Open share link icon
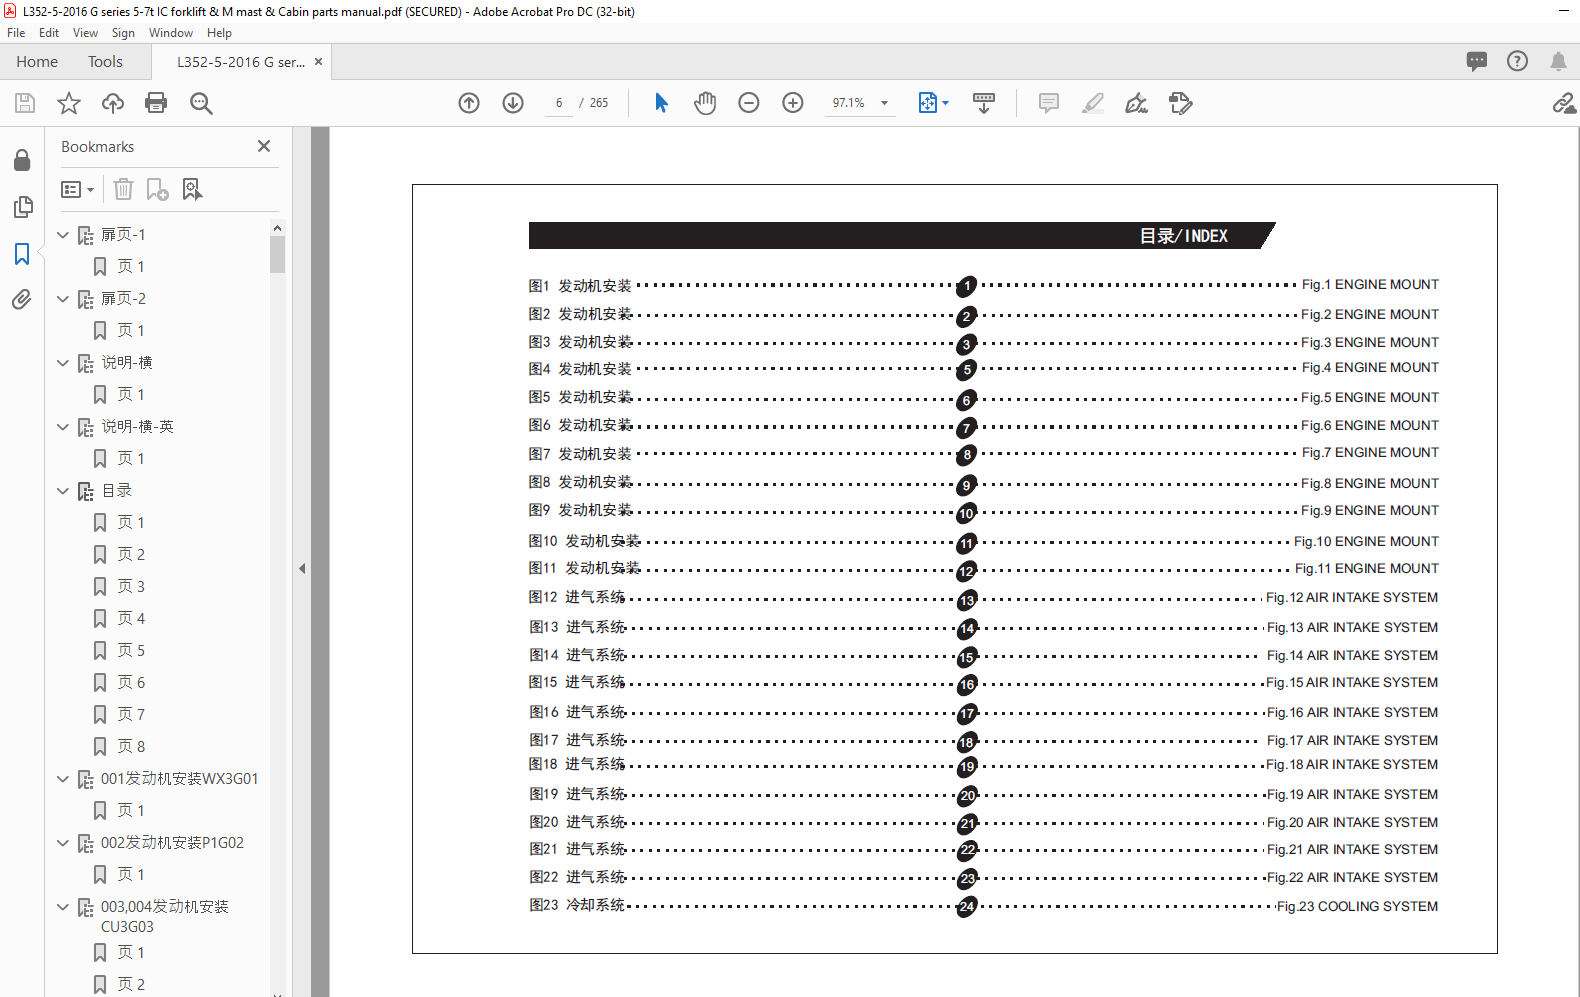Screen dimensions: 1580x997 1564,103
